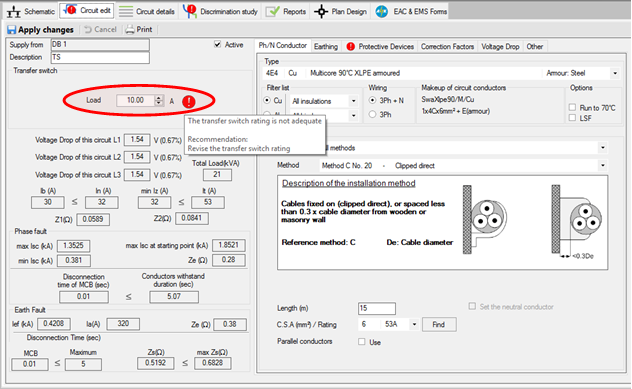Click the Description field TS
The image size is (632, 389).
tap(100, 58)
